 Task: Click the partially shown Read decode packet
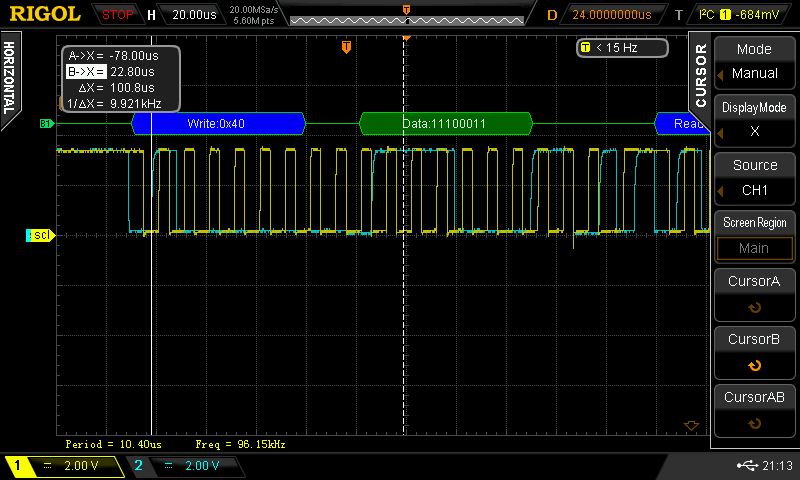(682, 123)
